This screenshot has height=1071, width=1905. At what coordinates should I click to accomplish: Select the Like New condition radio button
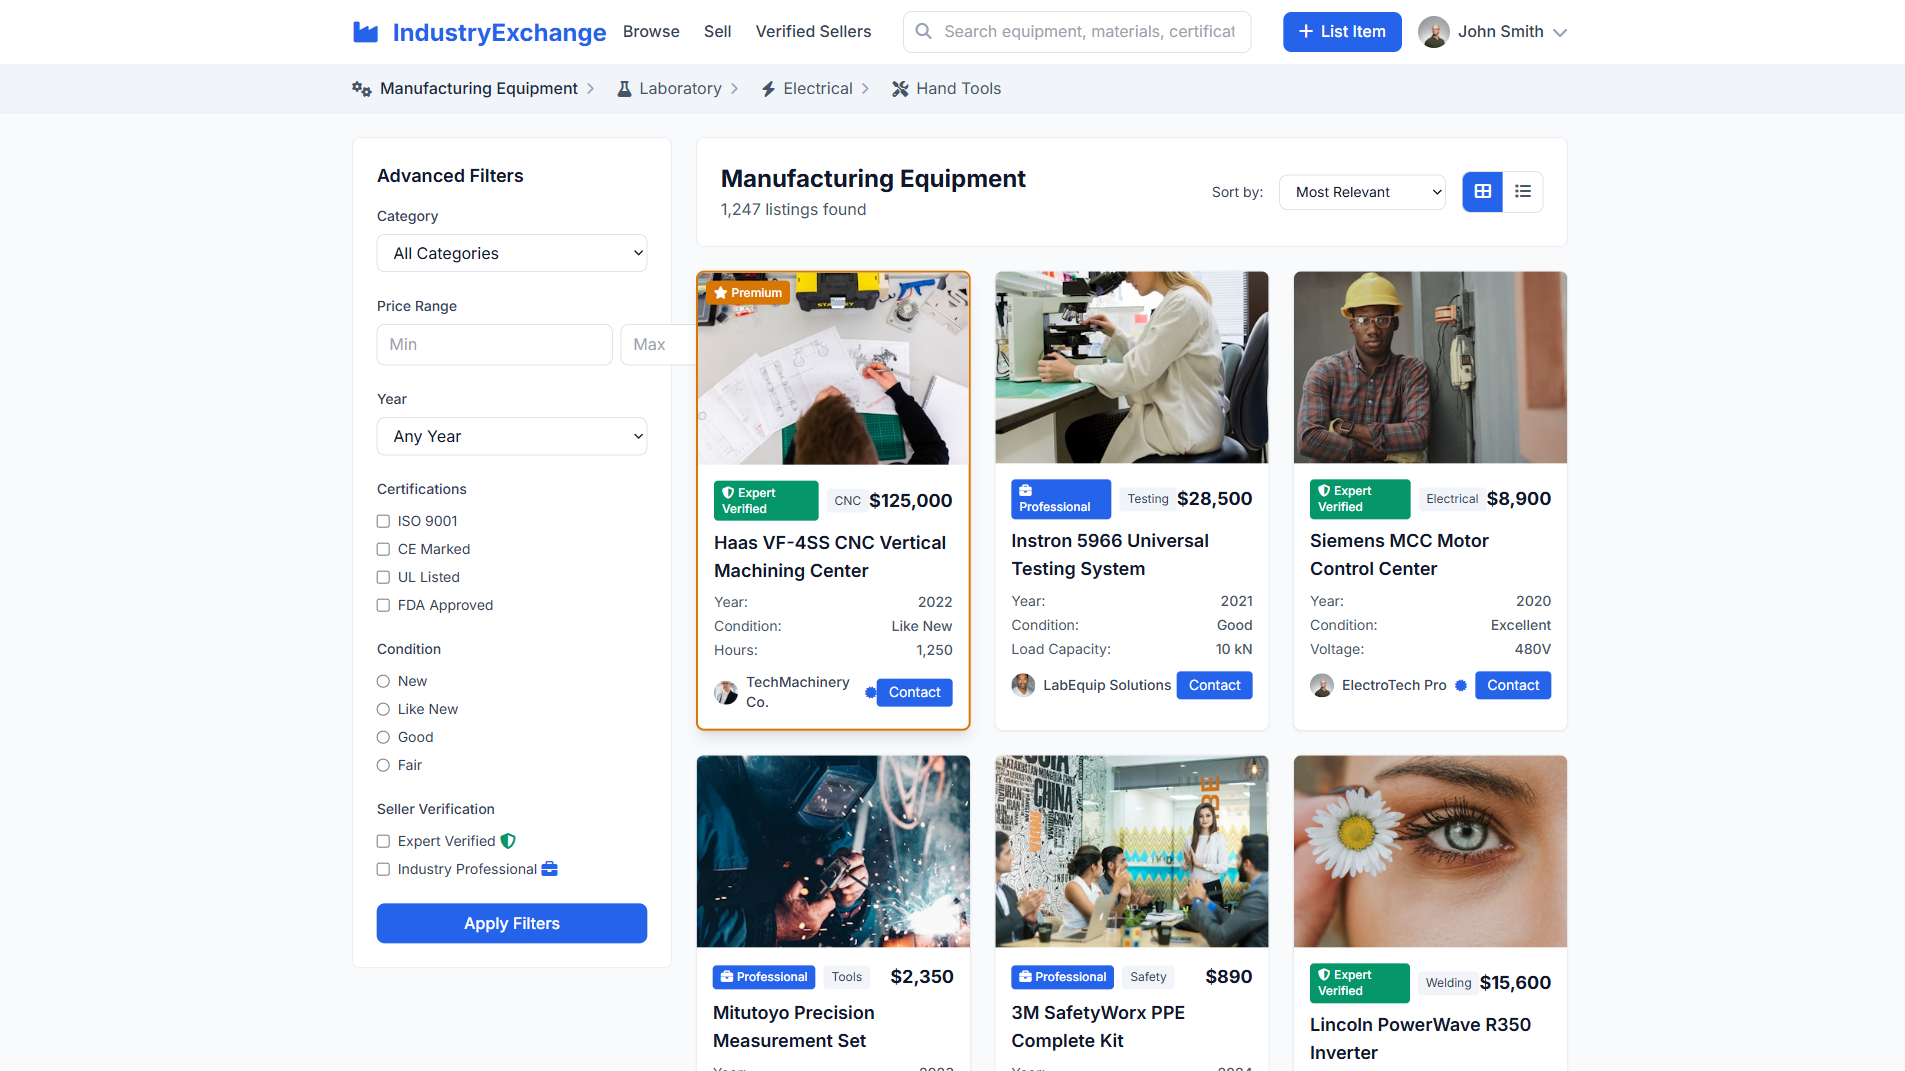(x=383, y=709)
